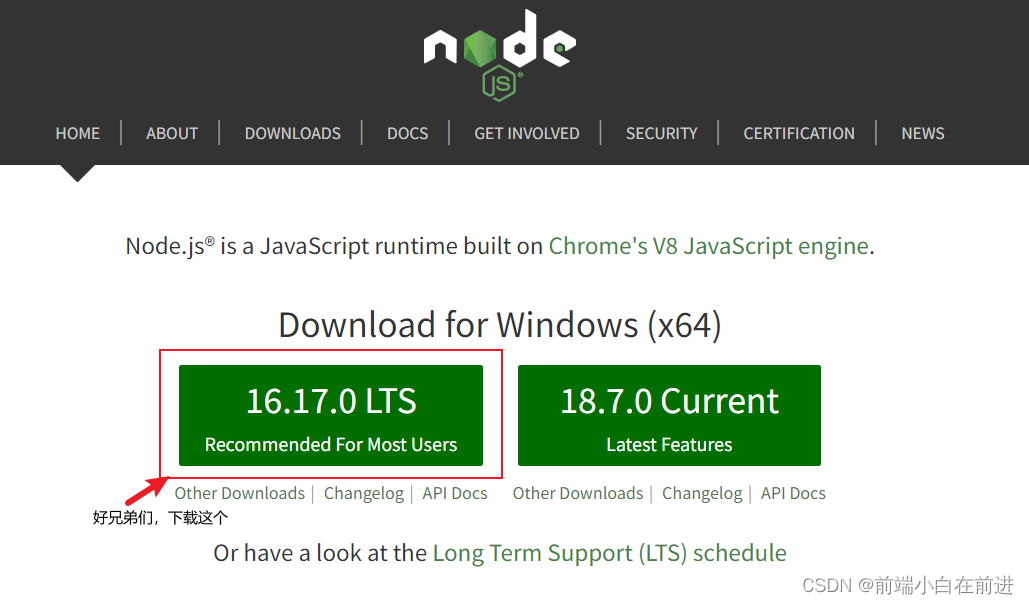The width and height of the screenshot is (1029, 604).
Task: Open GET INVOLVED page
Action: pos(527,133)
